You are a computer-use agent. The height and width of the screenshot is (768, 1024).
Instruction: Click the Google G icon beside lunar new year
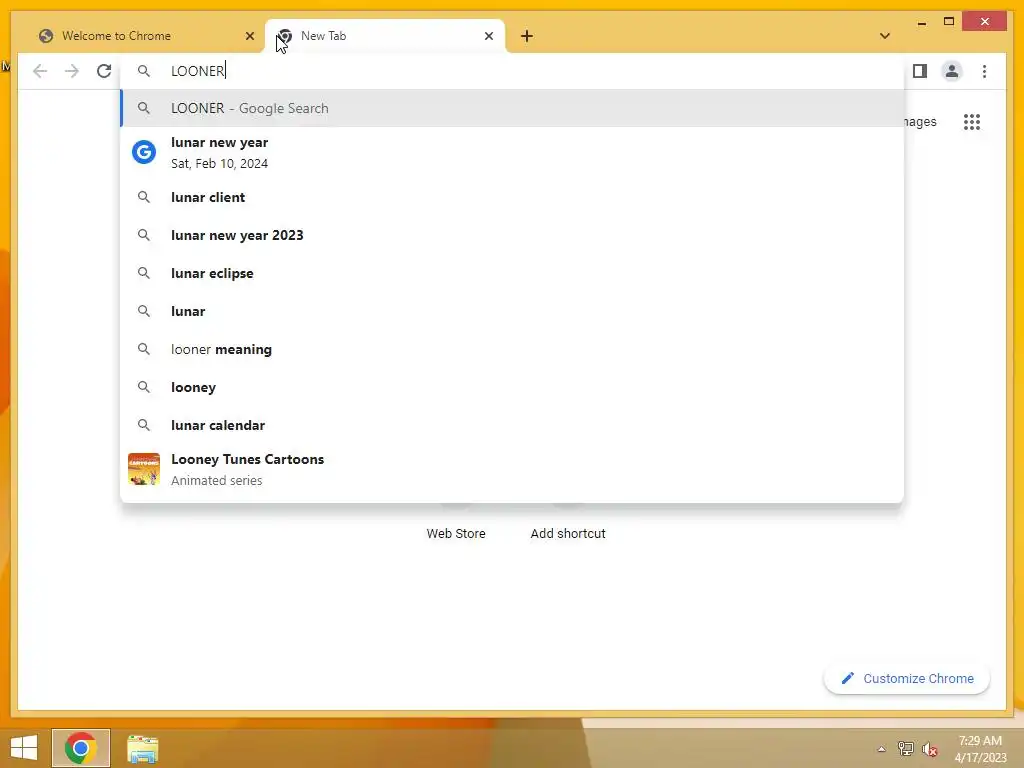(144, 152)
